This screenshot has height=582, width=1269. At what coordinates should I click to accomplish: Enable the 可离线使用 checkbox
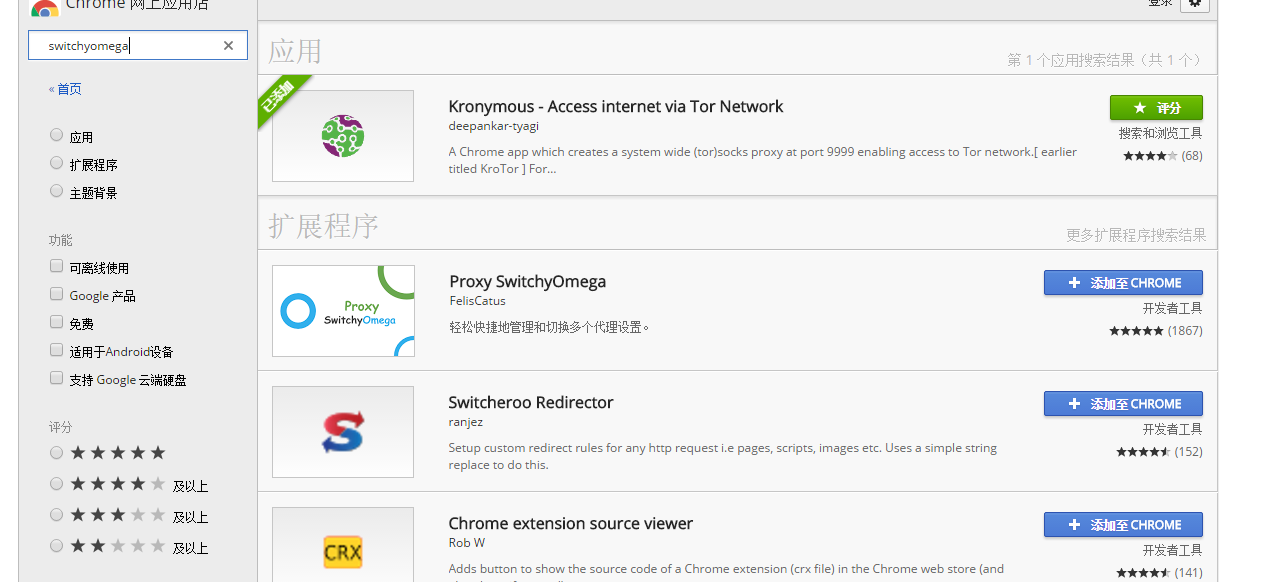pyautogui.click(x=57, y=267)
